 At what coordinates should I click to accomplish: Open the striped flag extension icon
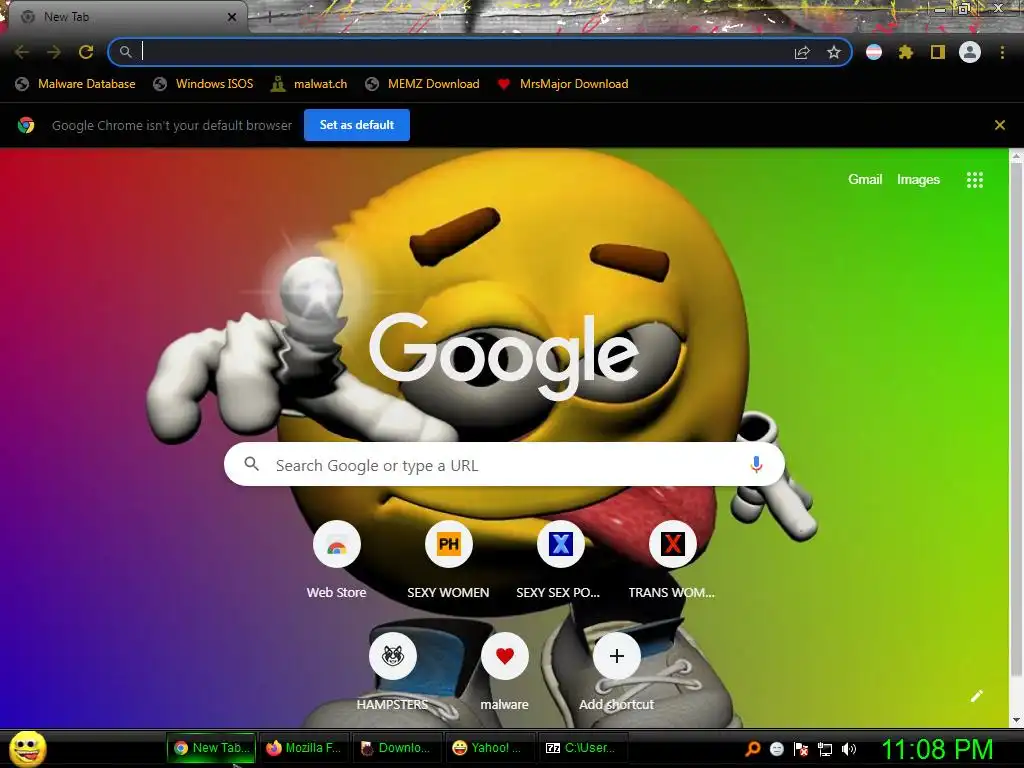[874, 52]
